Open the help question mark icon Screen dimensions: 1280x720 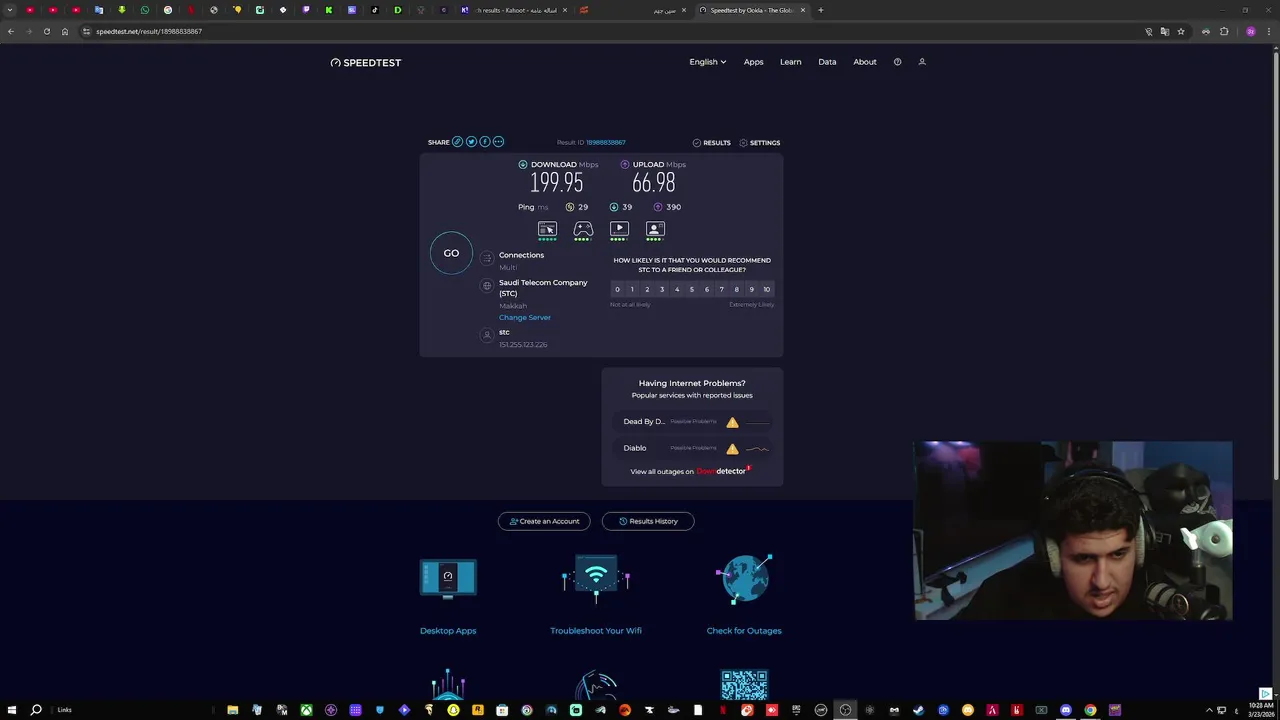pyautogui.click(x=897, y=62)
